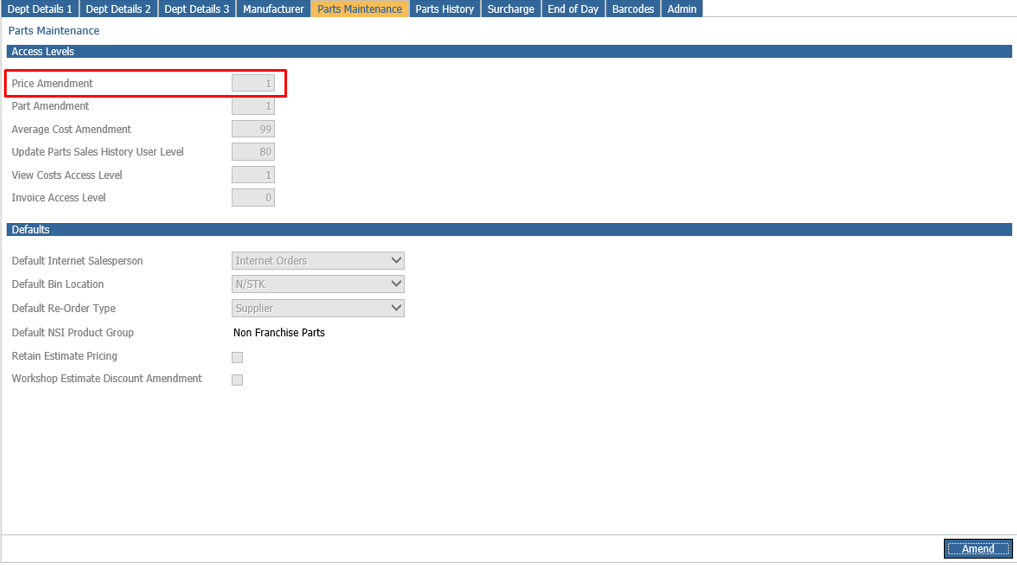This screenshot has width=1017, height=565.
Task: Select the Dept Details 3 tab
Action: point(196,9)
